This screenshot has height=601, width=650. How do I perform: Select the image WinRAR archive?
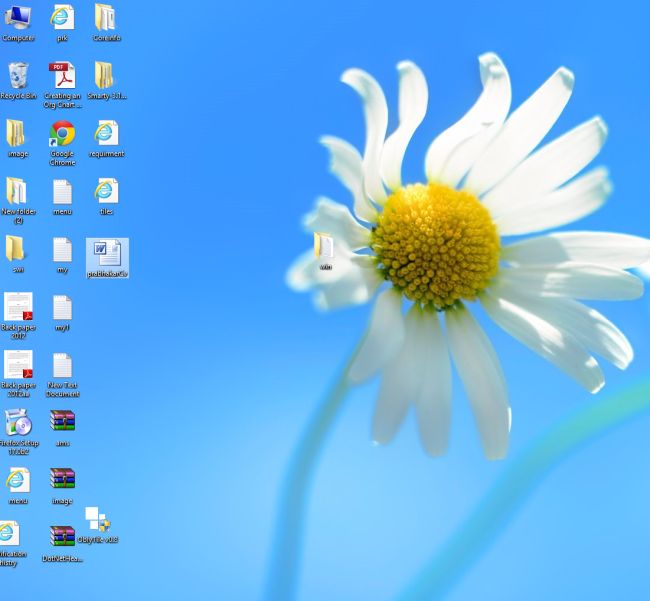tap(62, 486)
